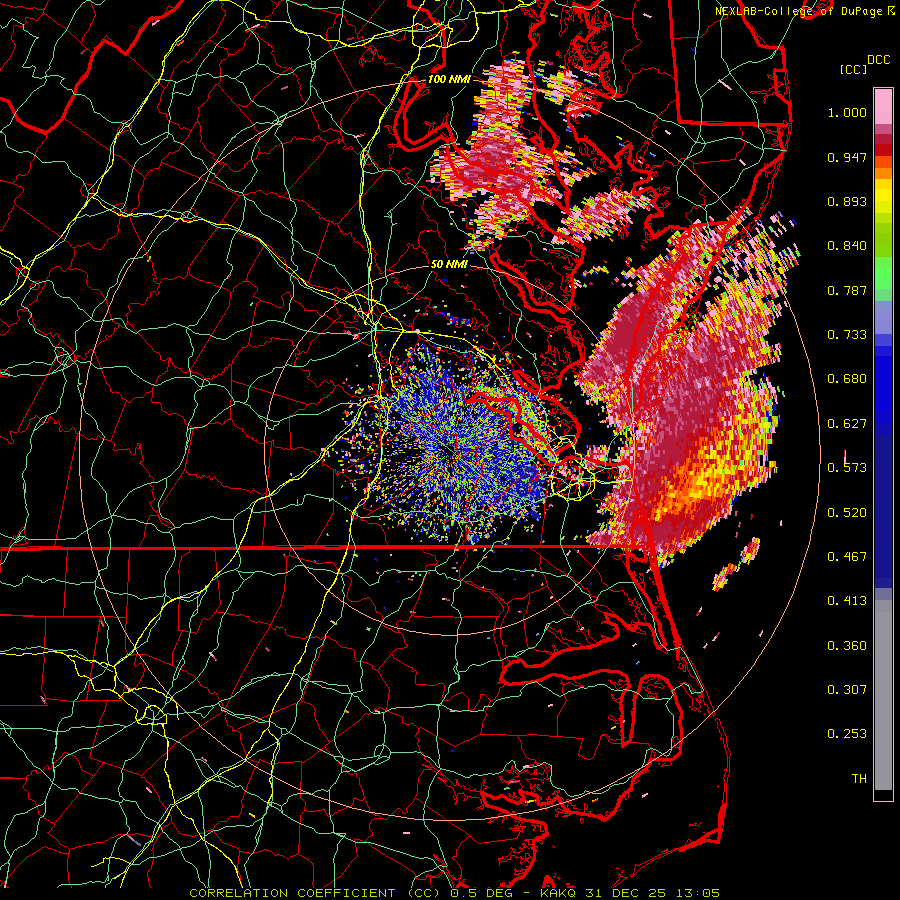Click the 0.893 legend value
This screenshot has width=900, height=900.
pos(847,201)
